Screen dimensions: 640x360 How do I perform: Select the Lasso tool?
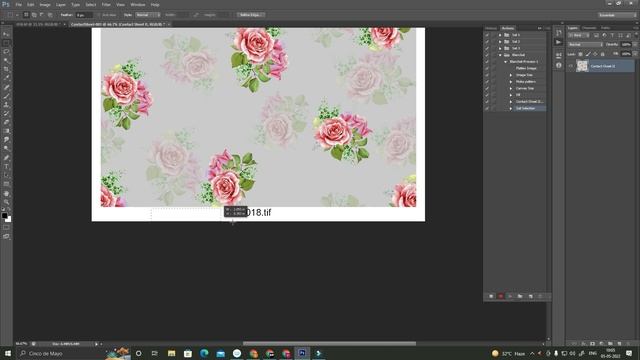point(6,52)
